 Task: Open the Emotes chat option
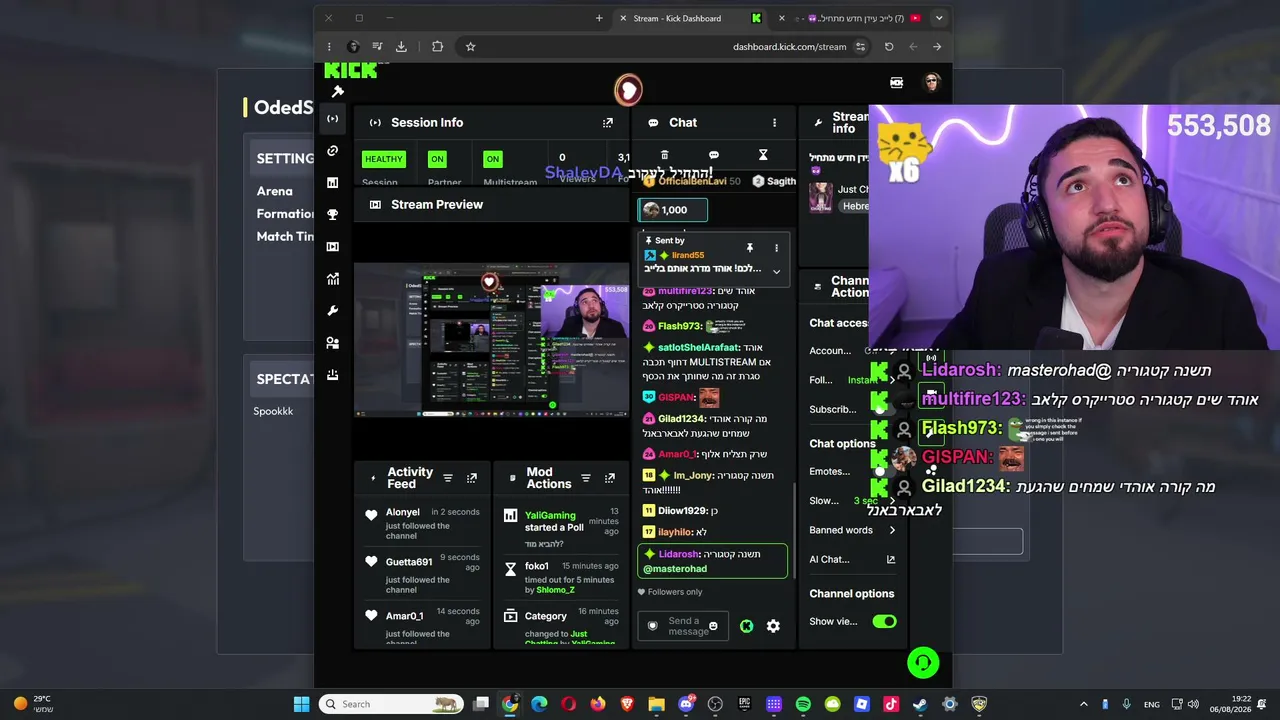tap(853, 471)
